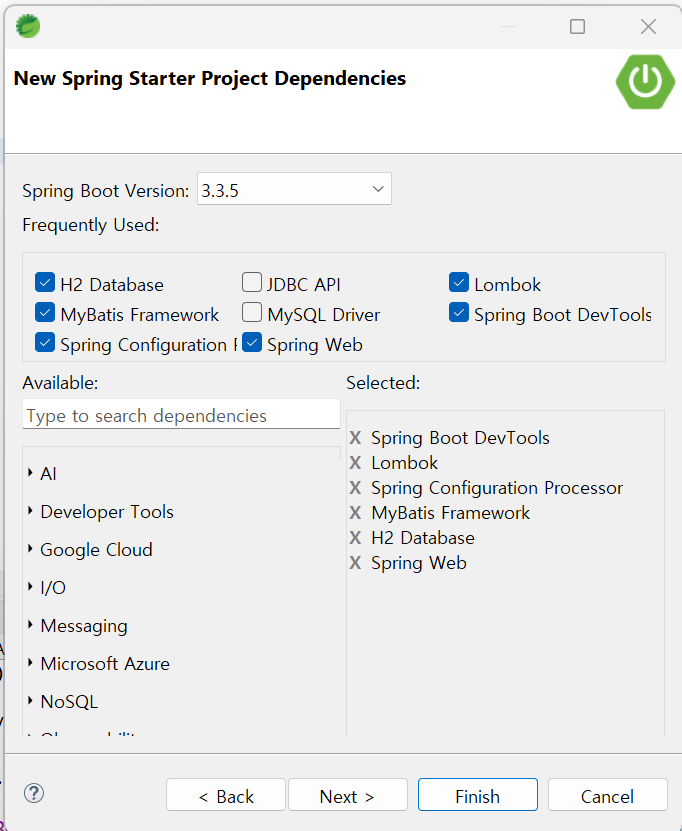Screen dimensions: 682x831
Task: Expand the NoSQL tree node
Action: (32, 702)
